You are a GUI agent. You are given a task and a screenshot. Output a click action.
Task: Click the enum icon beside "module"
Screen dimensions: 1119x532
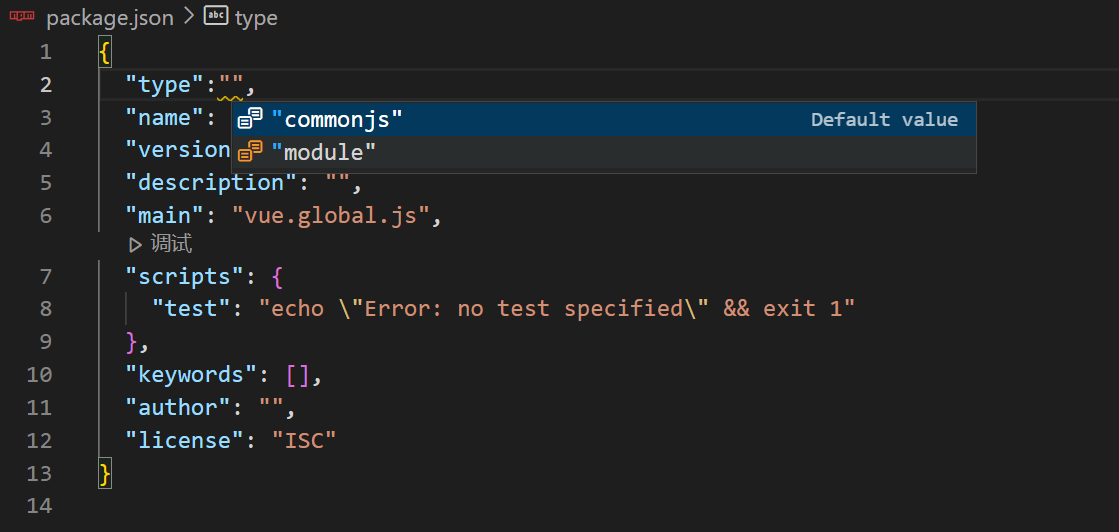point(250,151)
